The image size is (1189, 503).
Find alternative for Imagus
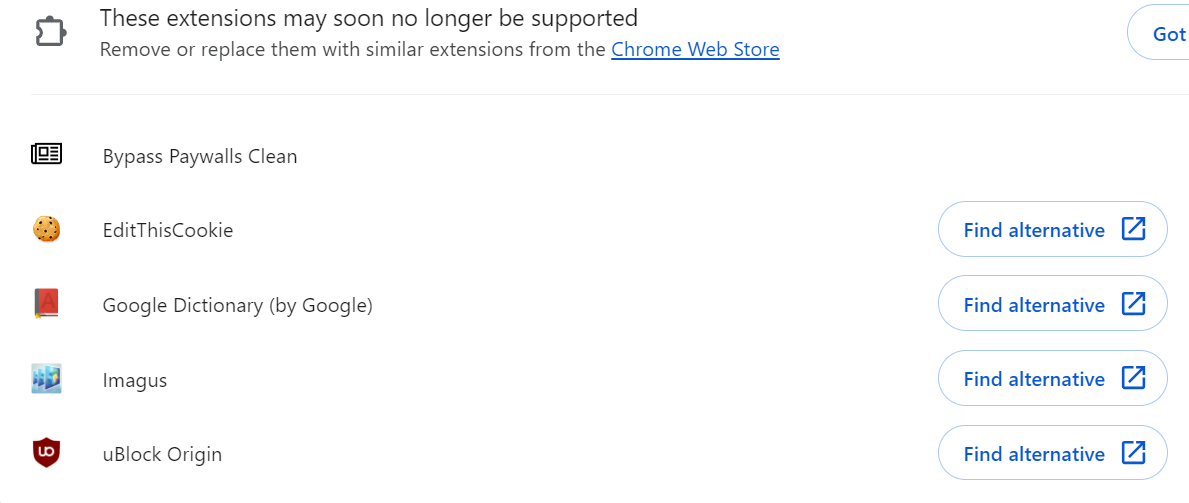[1034, 379]
